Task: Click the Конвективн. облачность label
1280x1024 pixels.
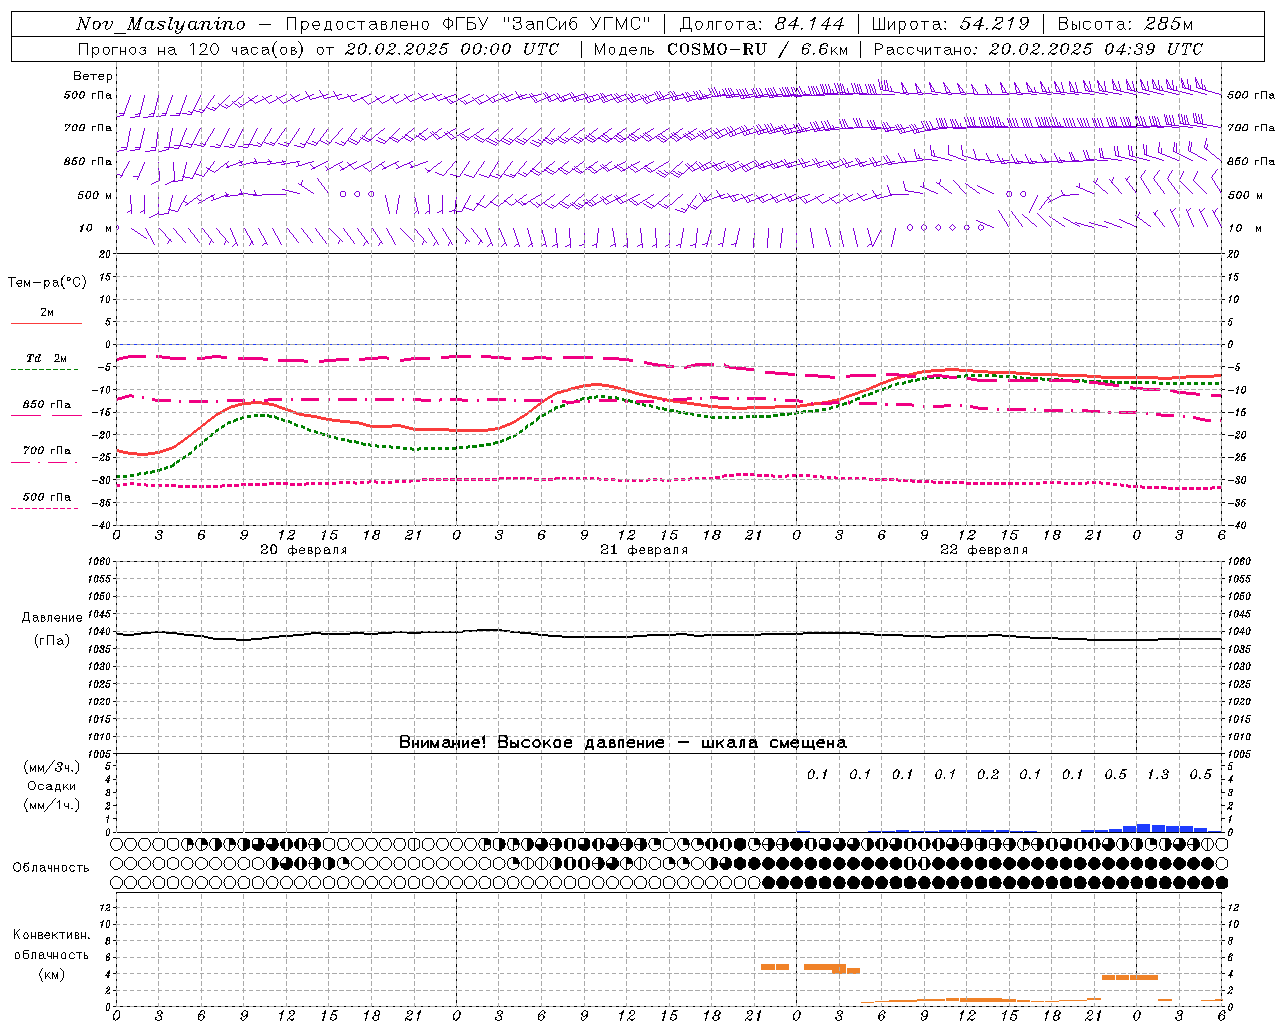Action: [x=51, y=944]
